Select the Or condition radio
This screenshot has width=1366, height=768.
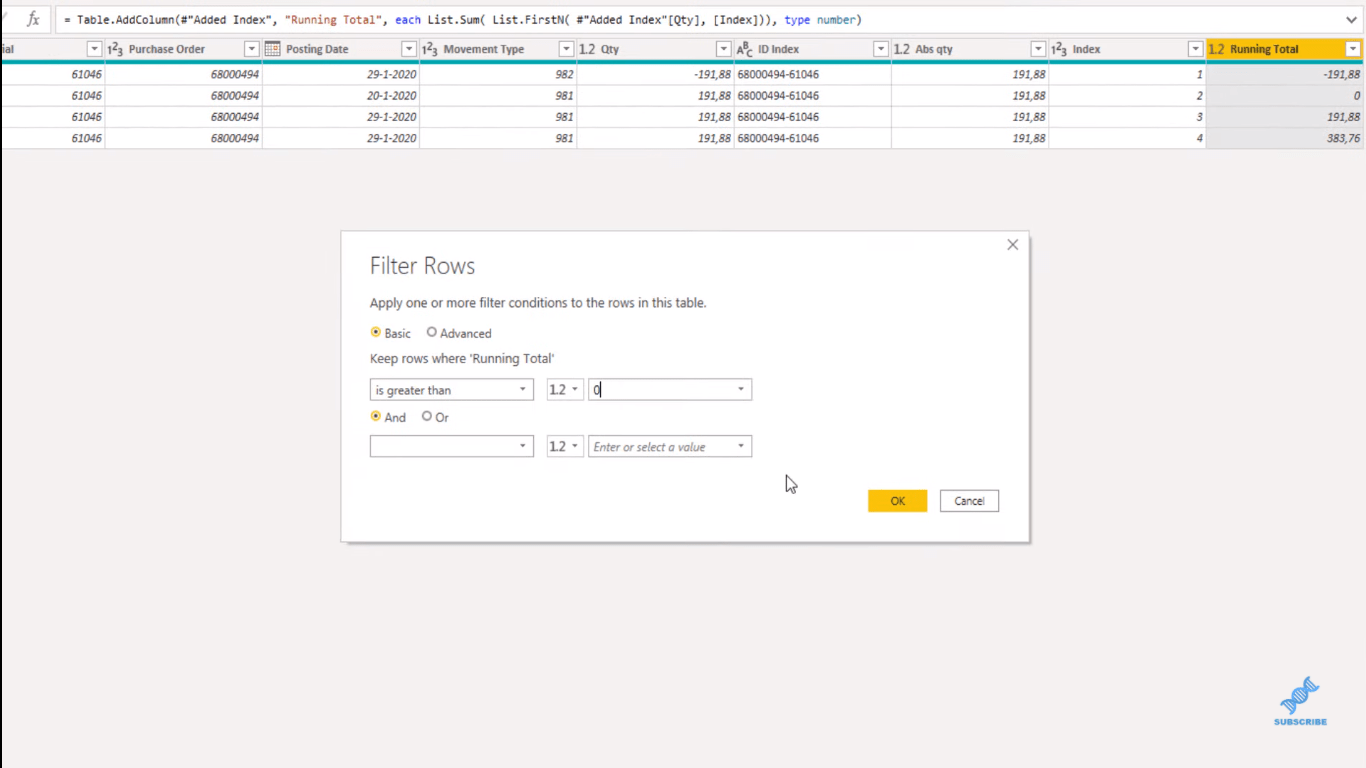[427, 416]
